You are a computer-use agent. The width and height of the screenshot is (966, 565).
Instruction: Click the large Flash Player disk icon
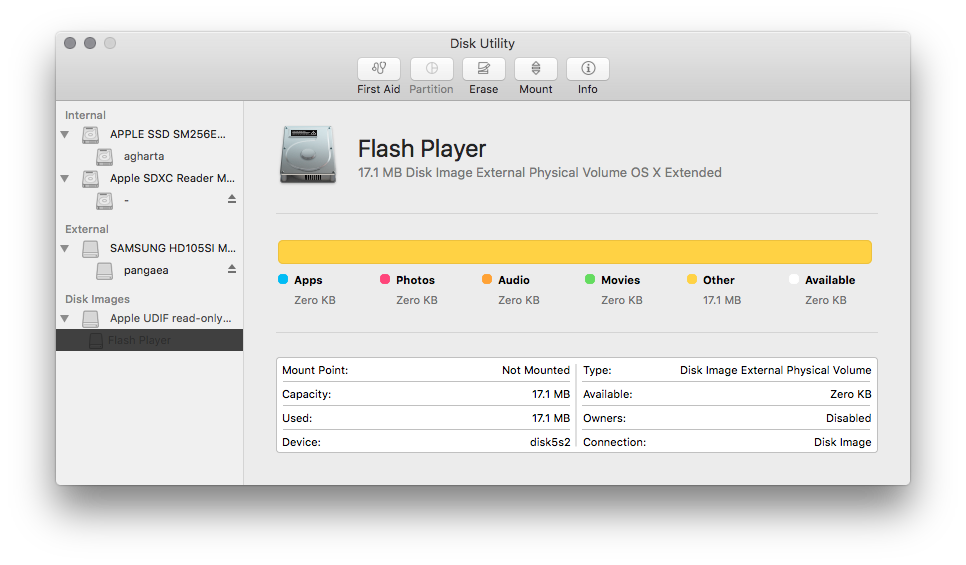pyautogui.click(x=308, y=155)
